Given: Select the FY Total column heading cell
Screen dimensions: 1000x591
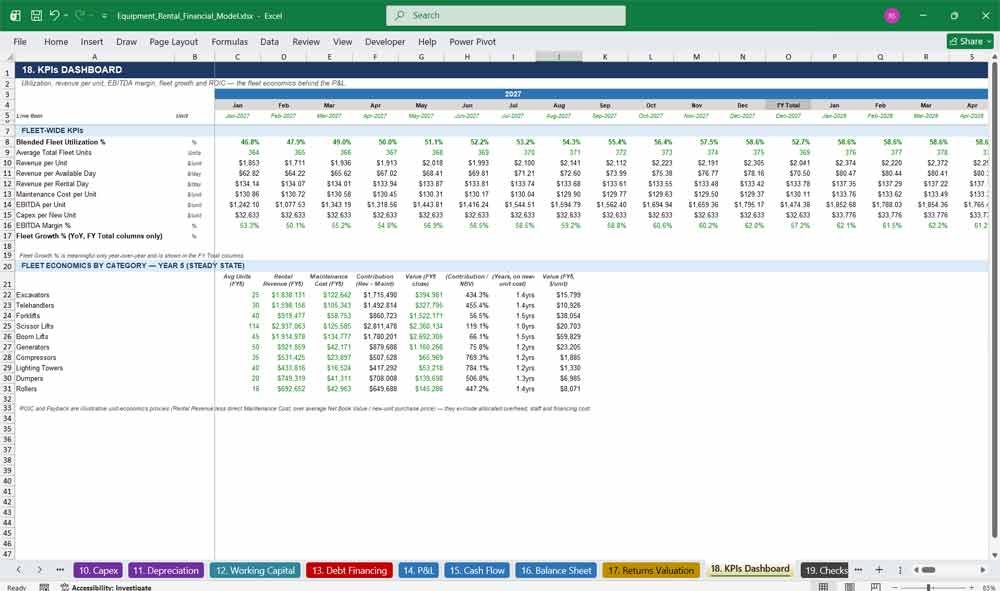Looking at the screenshot, I should 788,105.
